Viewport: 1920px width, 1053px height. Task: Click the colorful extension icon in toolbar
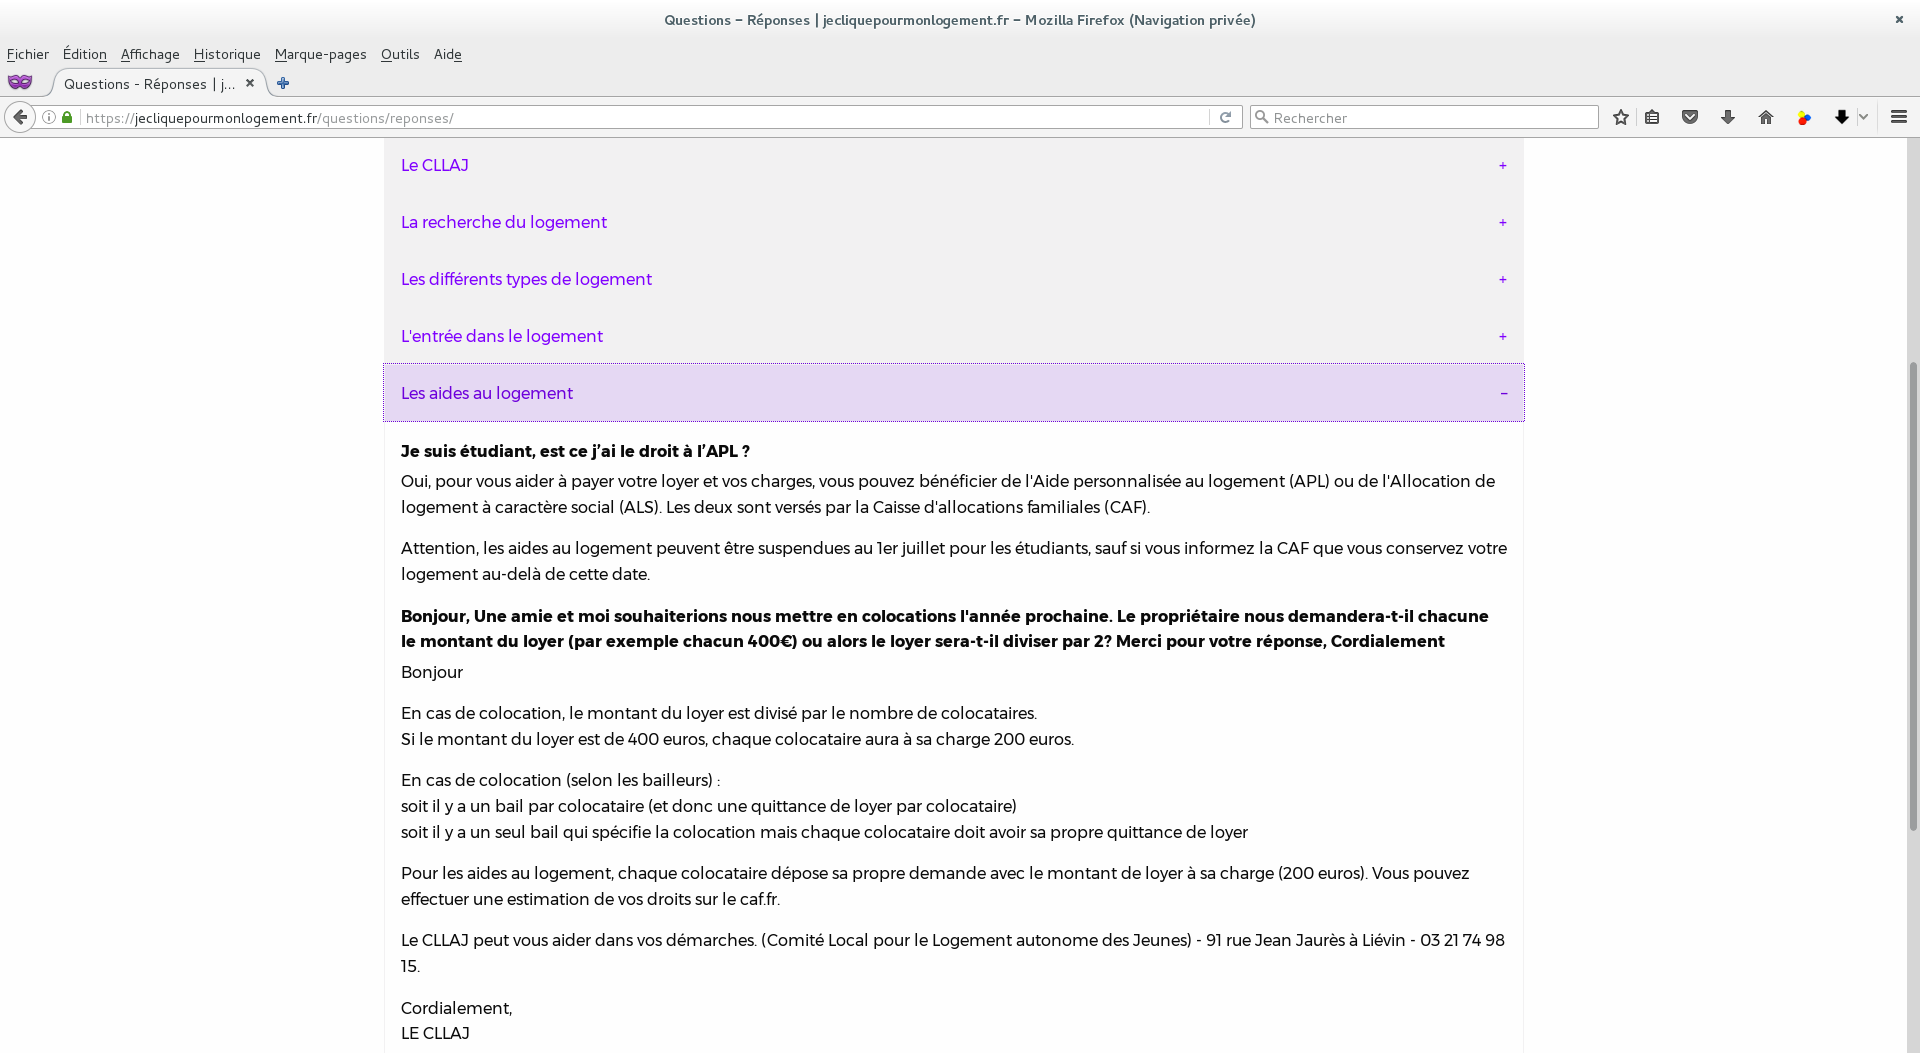pyautogui.click(x=1804, y=117)
